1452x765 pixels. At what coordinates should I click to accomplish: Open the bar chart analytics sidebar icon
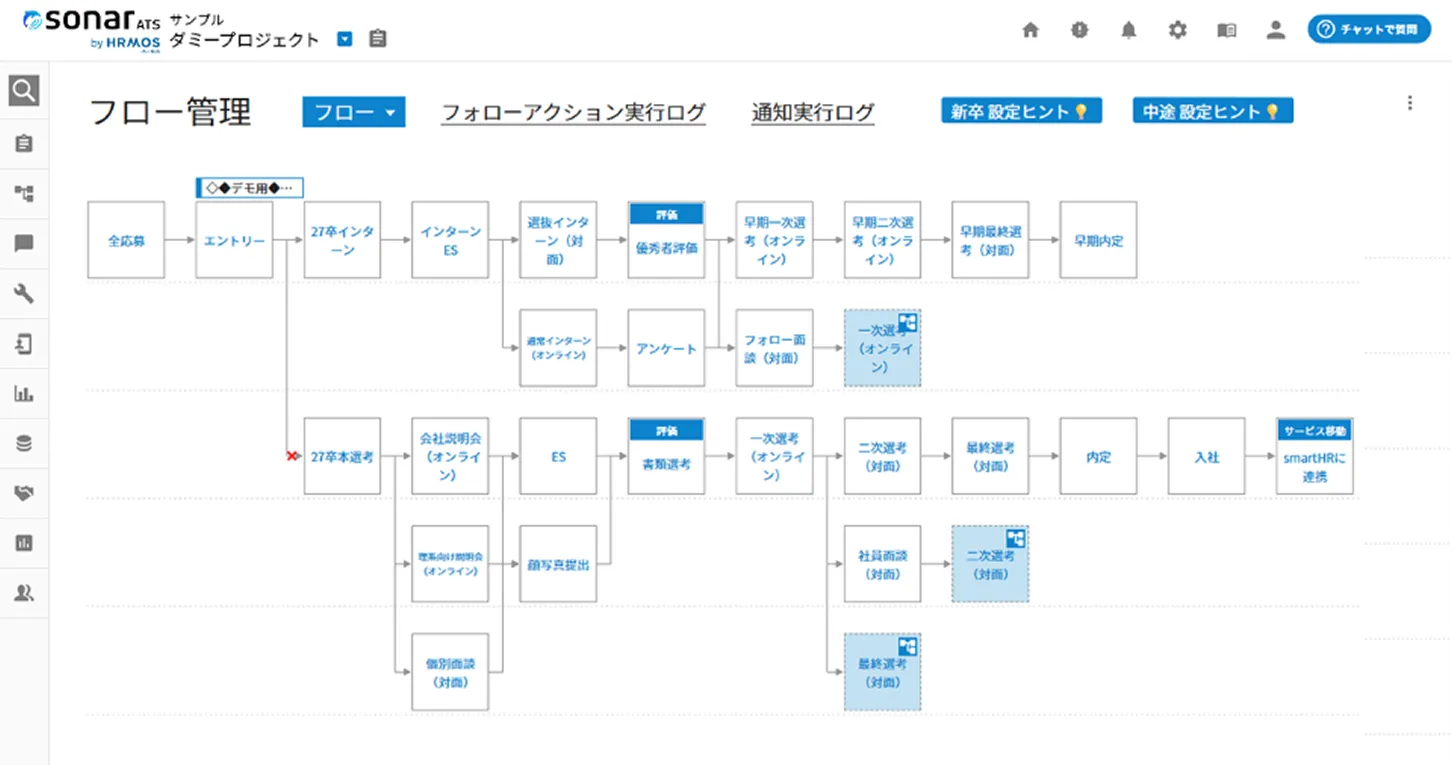[24, 393]
